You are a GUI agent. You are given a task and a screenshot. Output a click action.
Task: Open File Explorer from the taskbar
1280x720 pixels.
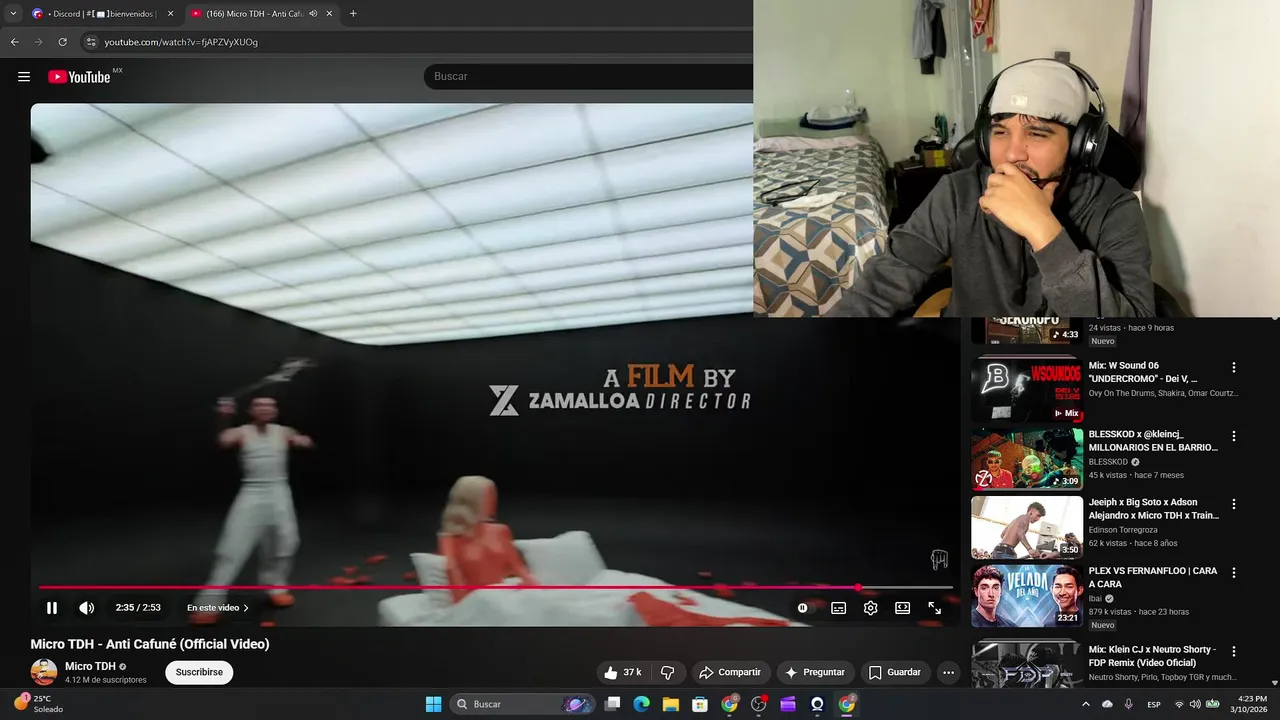671,704
